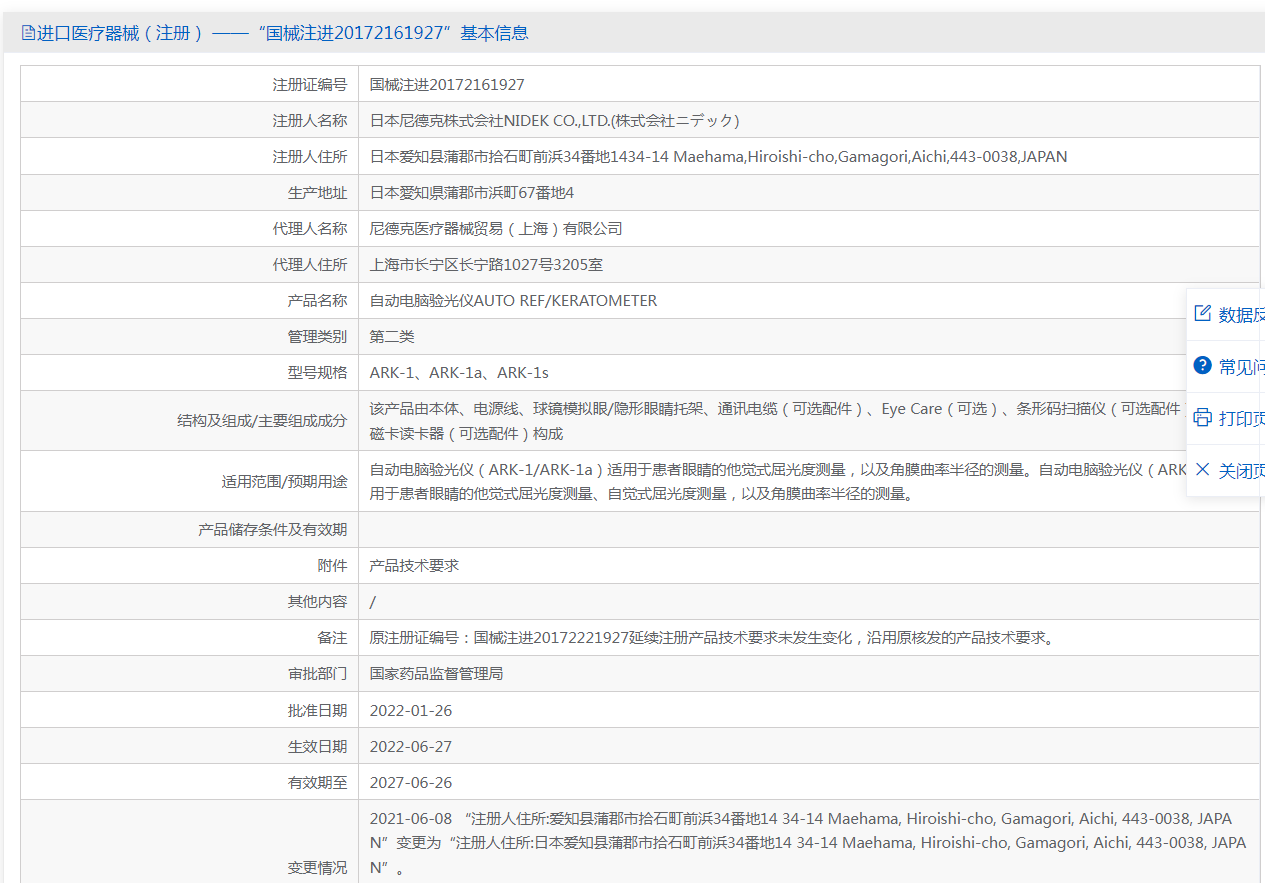This screenshot has height=883, width=1265.
Task: Click the 生效日期 label
Action: click(318, 746)
